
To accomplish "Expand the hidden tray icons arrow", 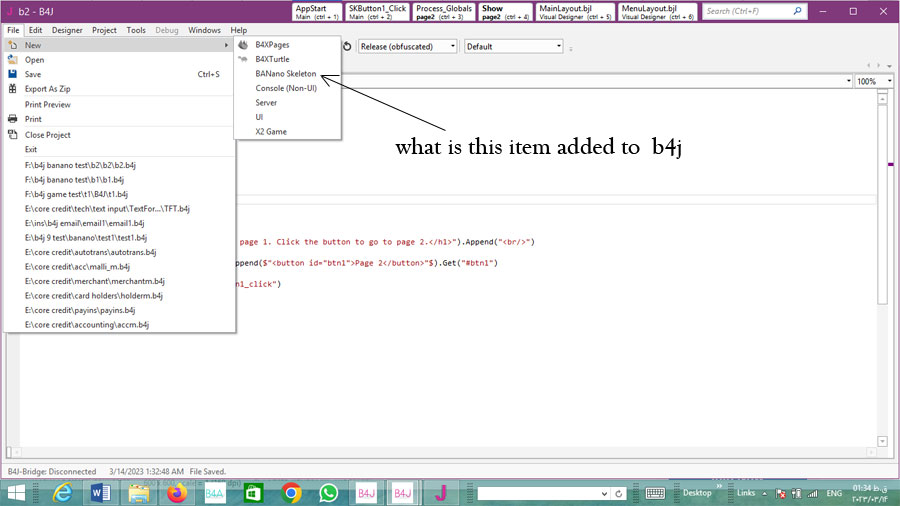I will (x=765, y=493).
